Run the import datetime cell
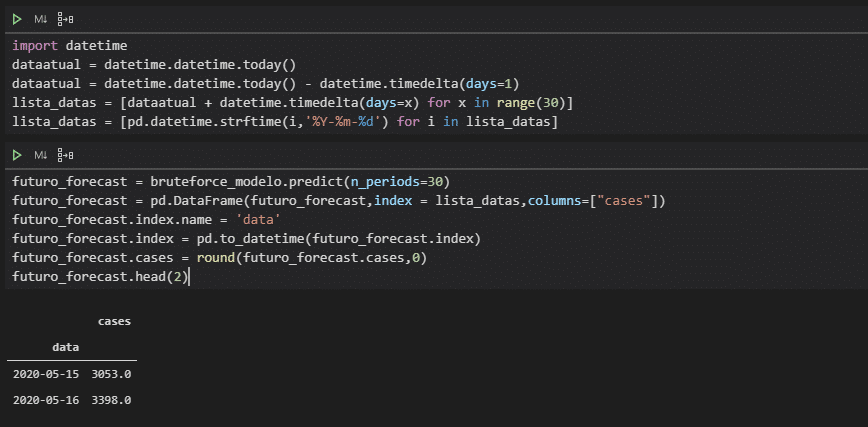Image resolution: width=868 pixels, height=427 pixels. 17,19
